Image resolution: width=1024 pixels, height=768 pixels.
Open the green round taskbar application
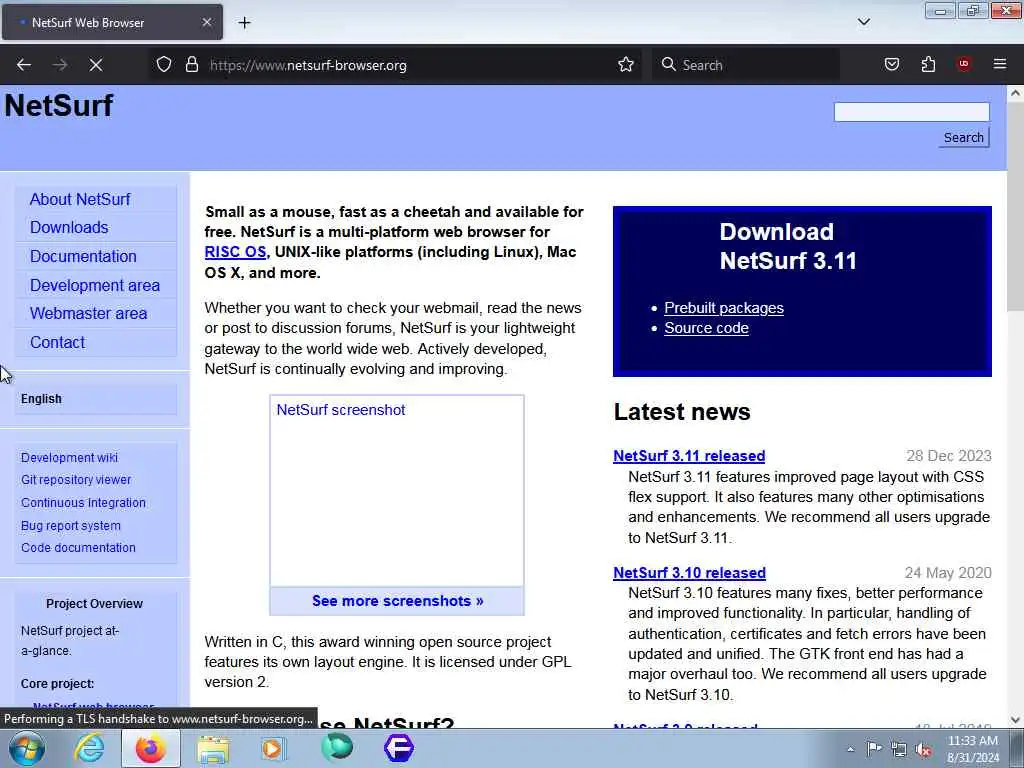pos(337,748)
